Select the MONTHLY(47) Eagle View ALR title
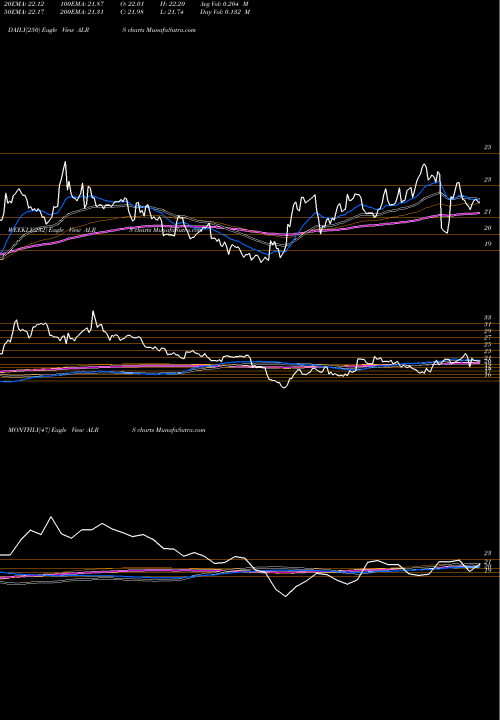 [x=53, y=430]
